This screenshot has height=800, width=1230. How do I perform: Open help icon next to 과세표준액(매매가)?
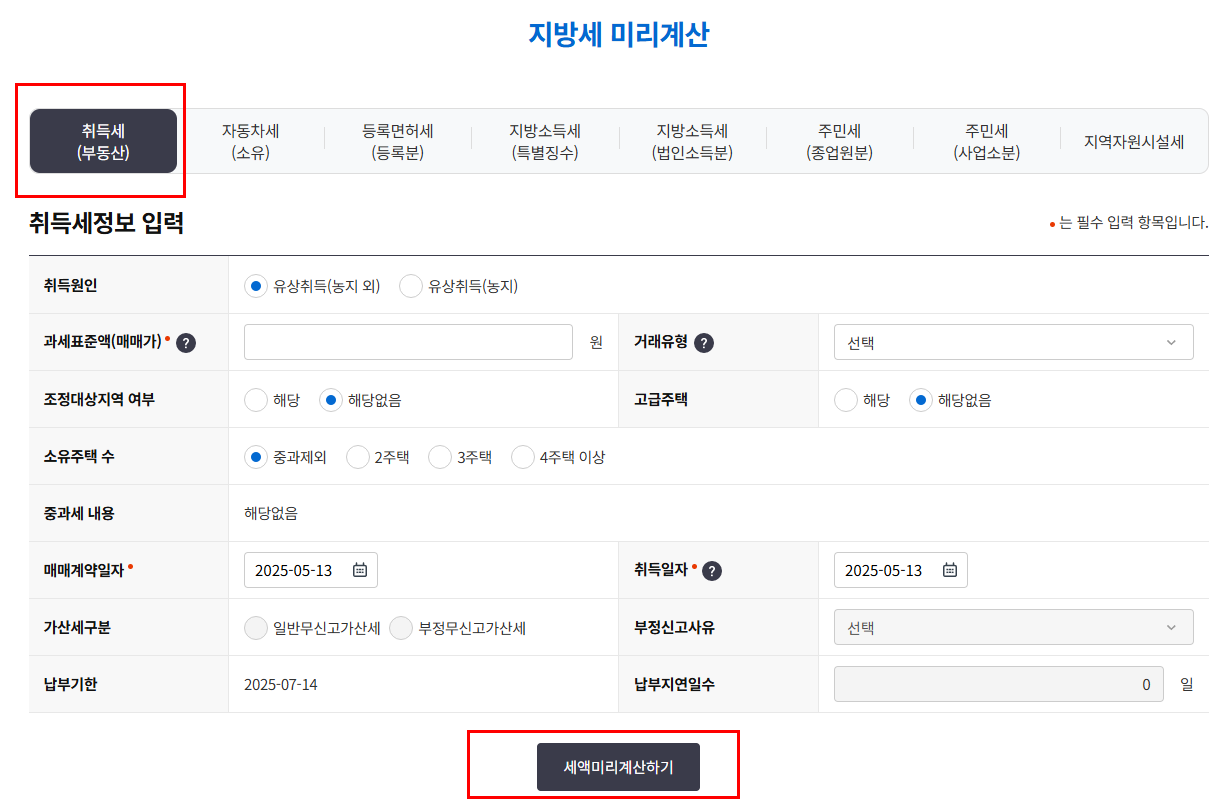186,343
